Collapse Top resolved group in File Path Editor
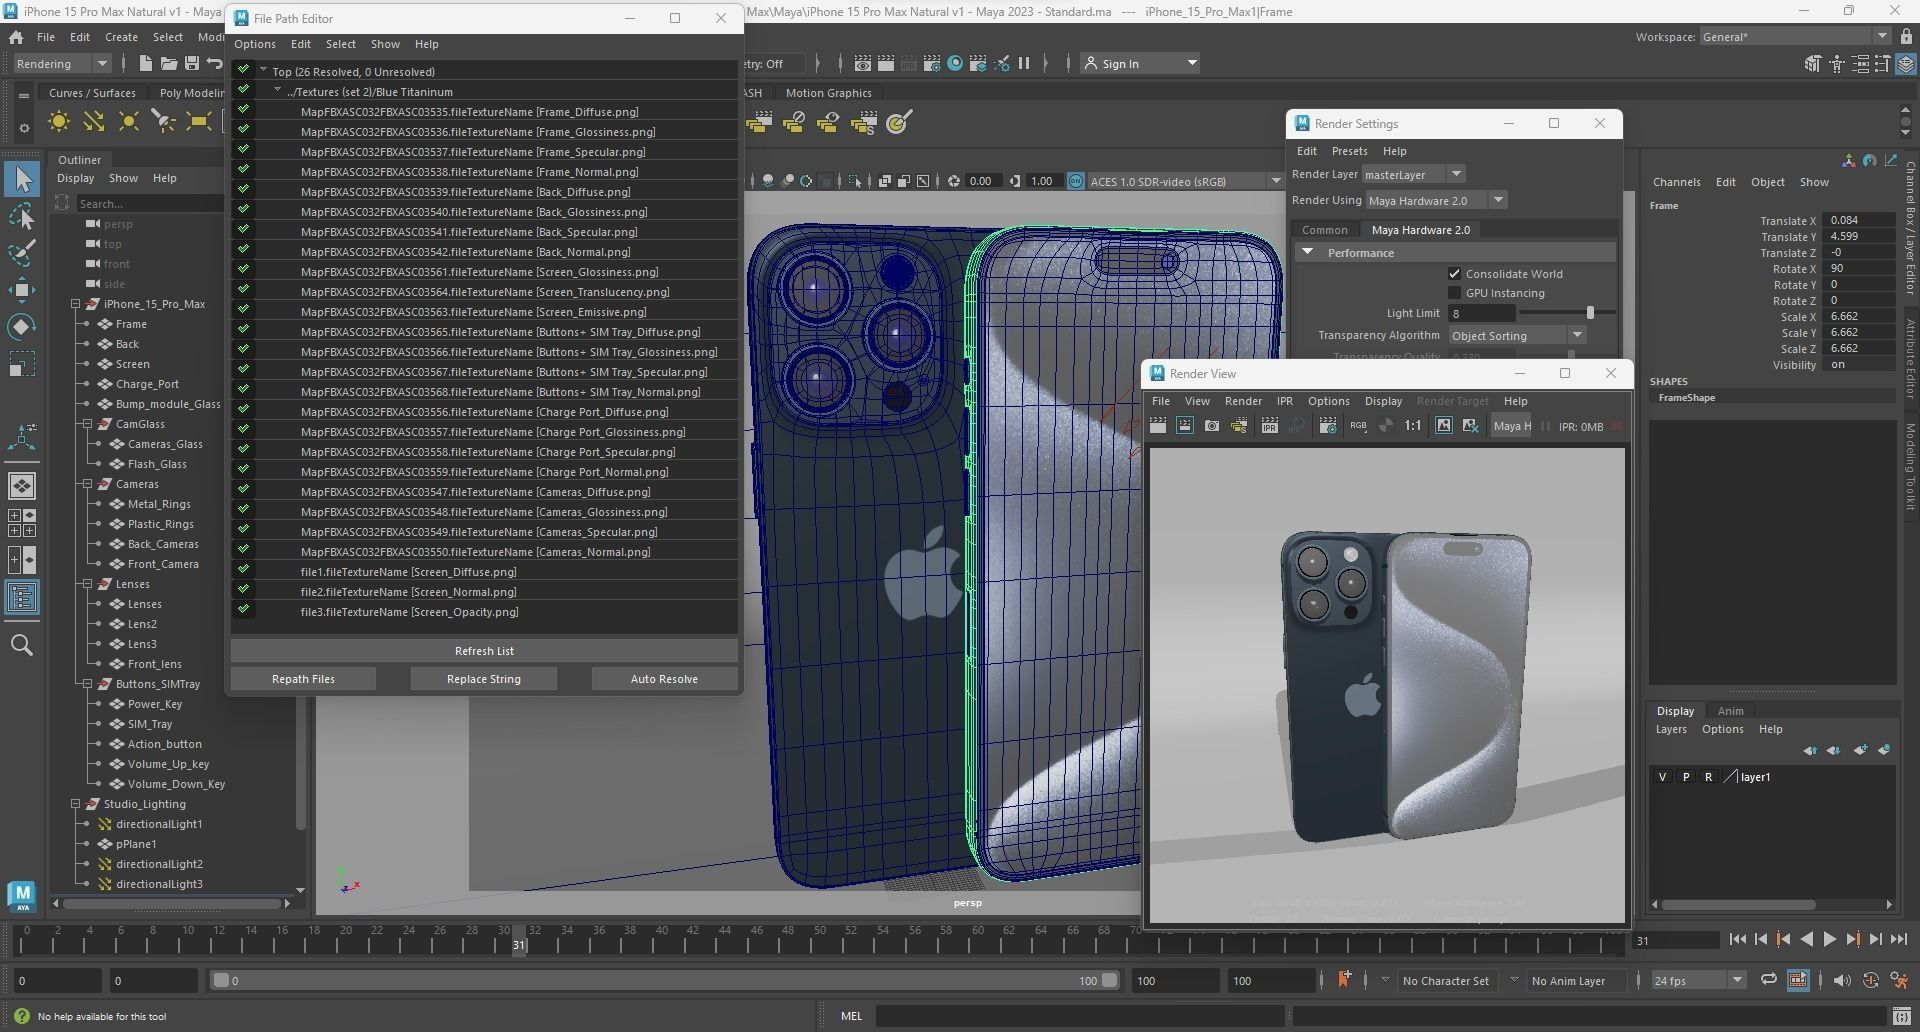The width and height of the screenshot is (1920, 1032). click(264, 71)
